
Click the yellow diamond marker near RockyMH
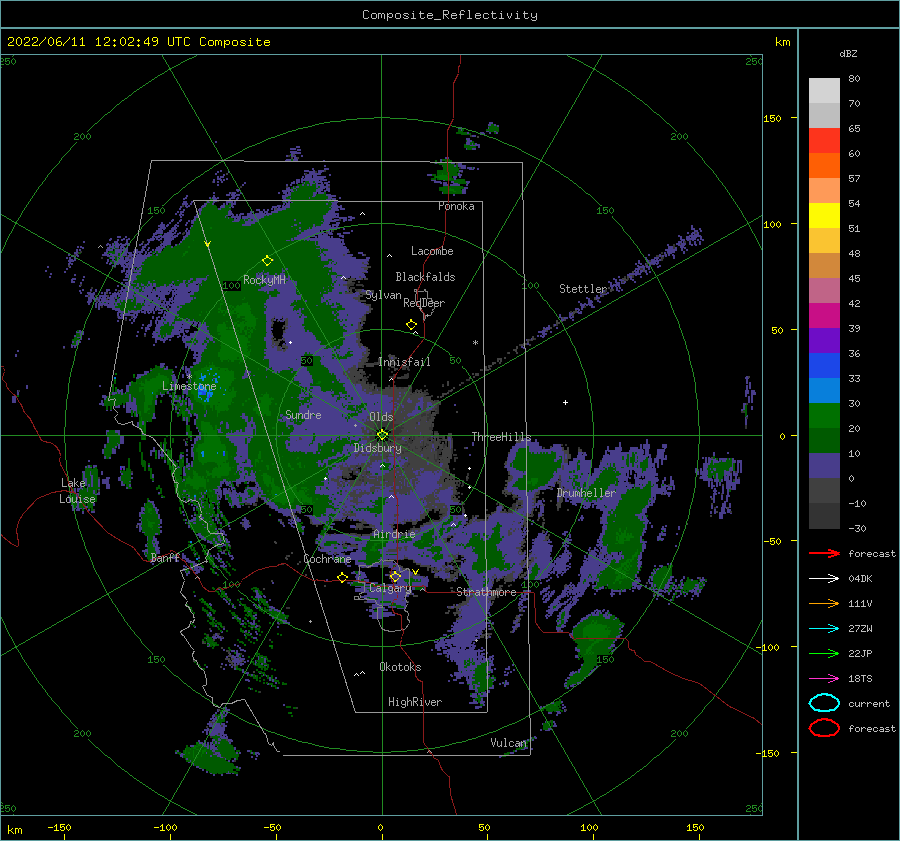click(x=267, y=261)
